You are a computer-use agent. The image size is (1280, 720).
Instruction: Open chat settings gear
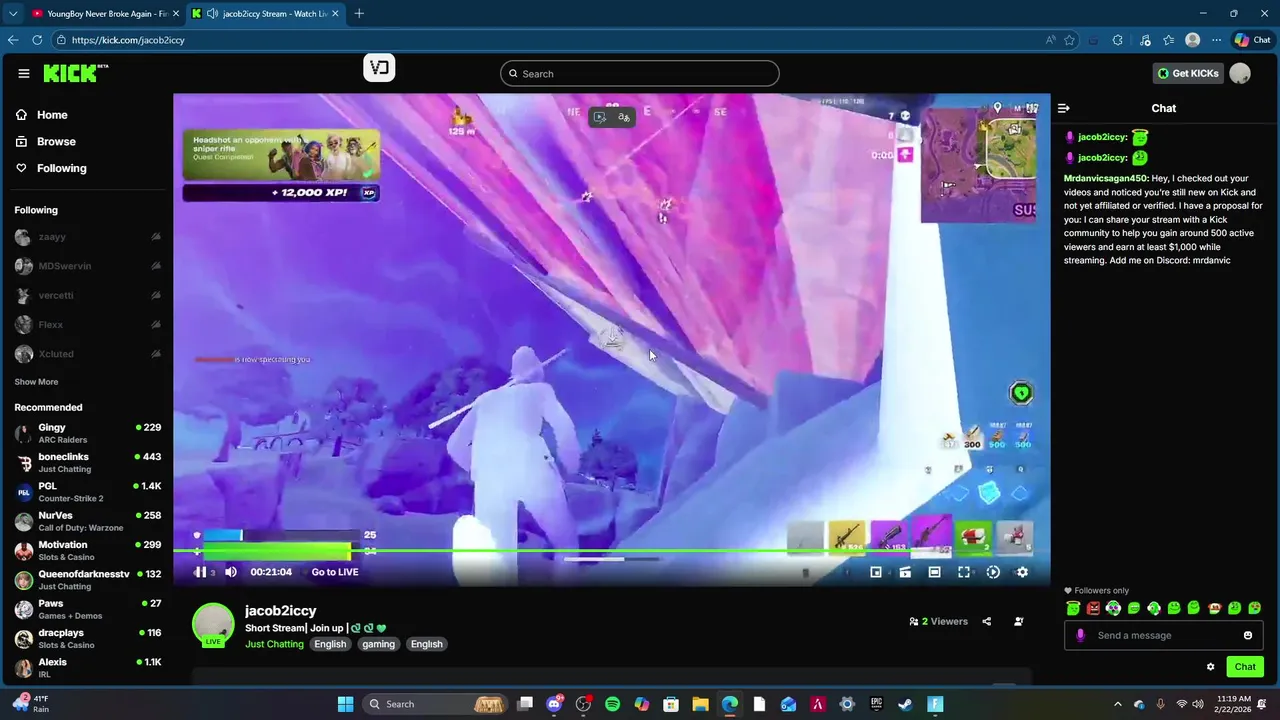(1210, 667)
